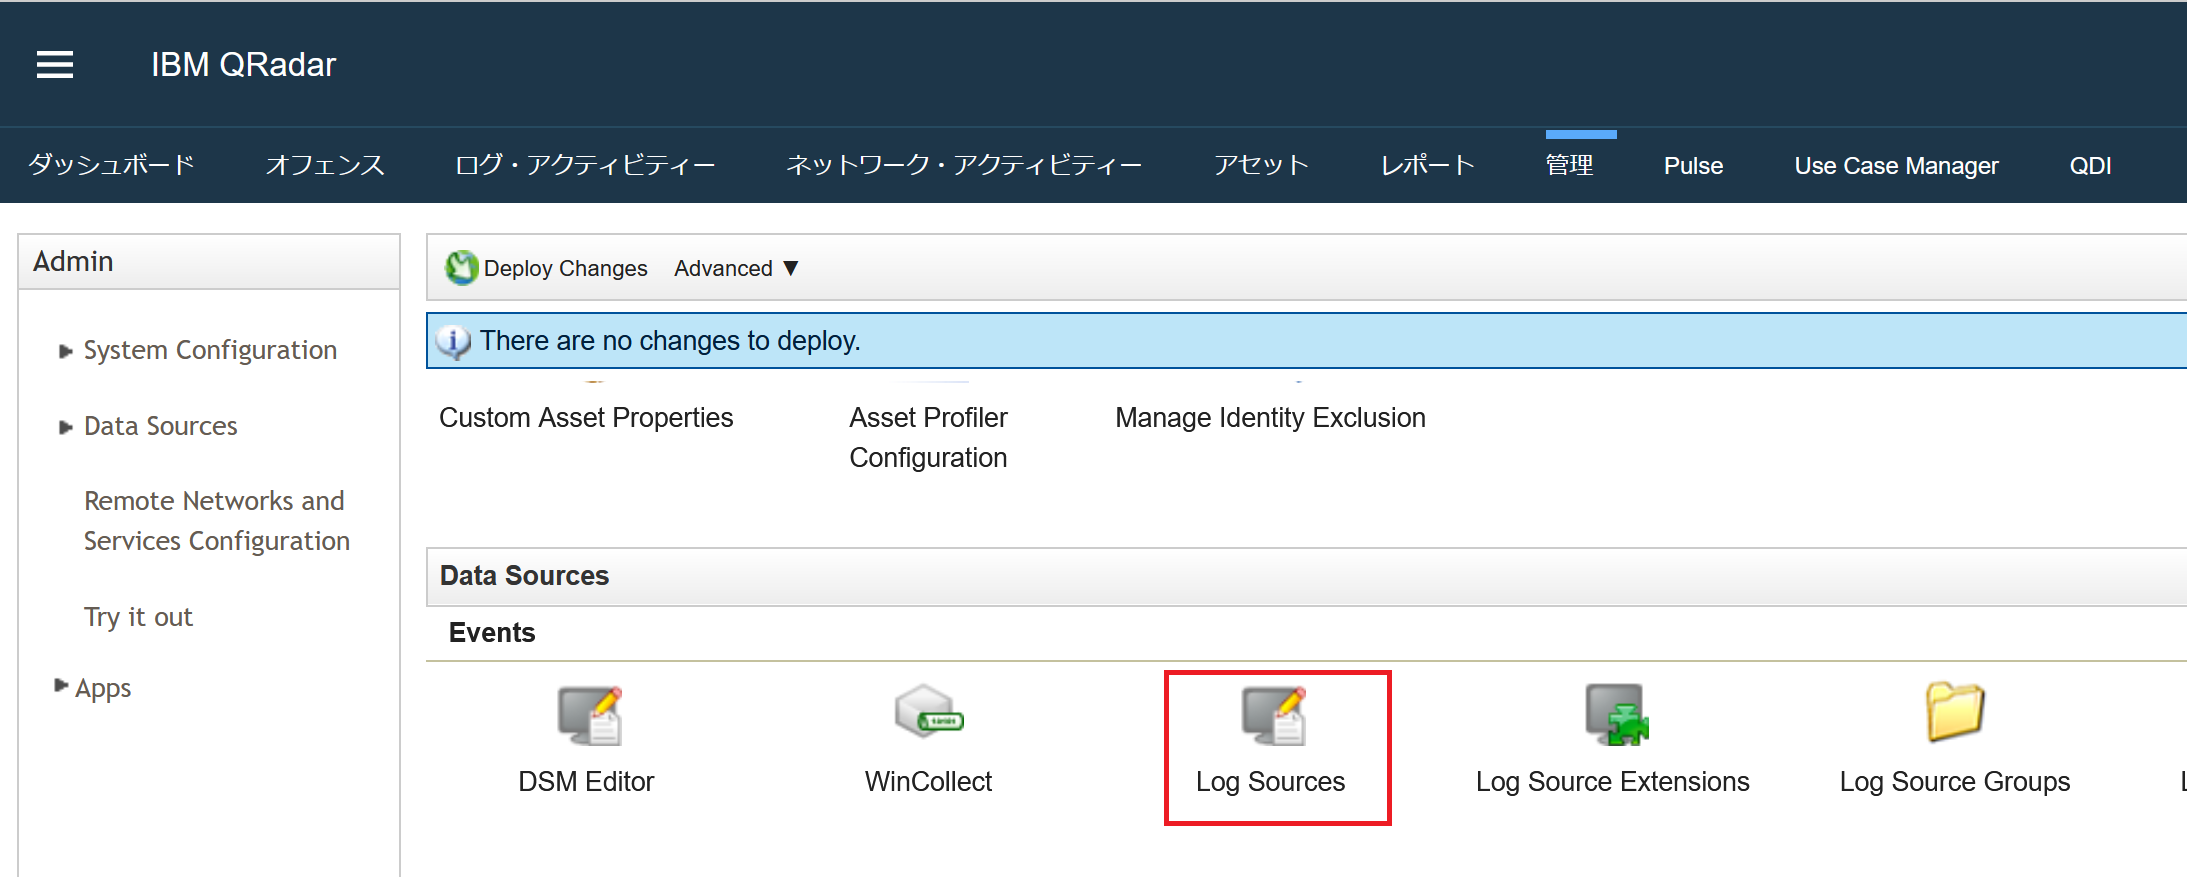Screen dimensions: 2187x877
Task: Switch to the ダッシュボード tab
Action: (x=111, y=165)
